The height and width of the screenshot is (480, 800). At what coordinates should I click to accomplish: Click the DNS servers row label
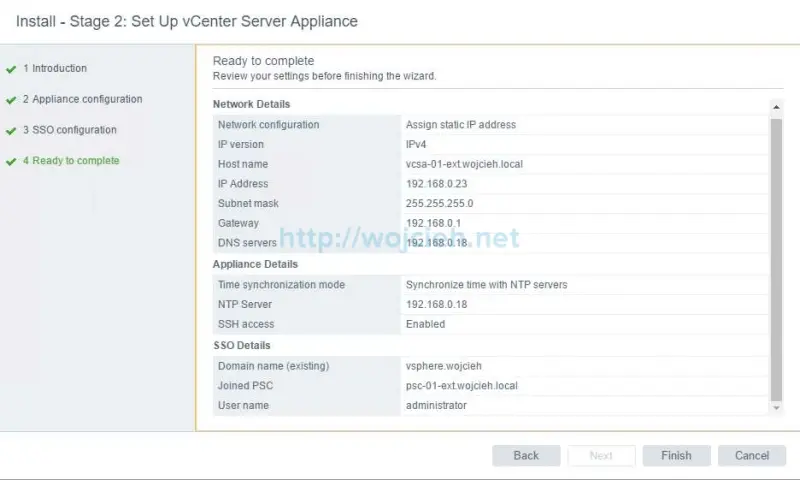pyautogui.click(x=247, y=243)
